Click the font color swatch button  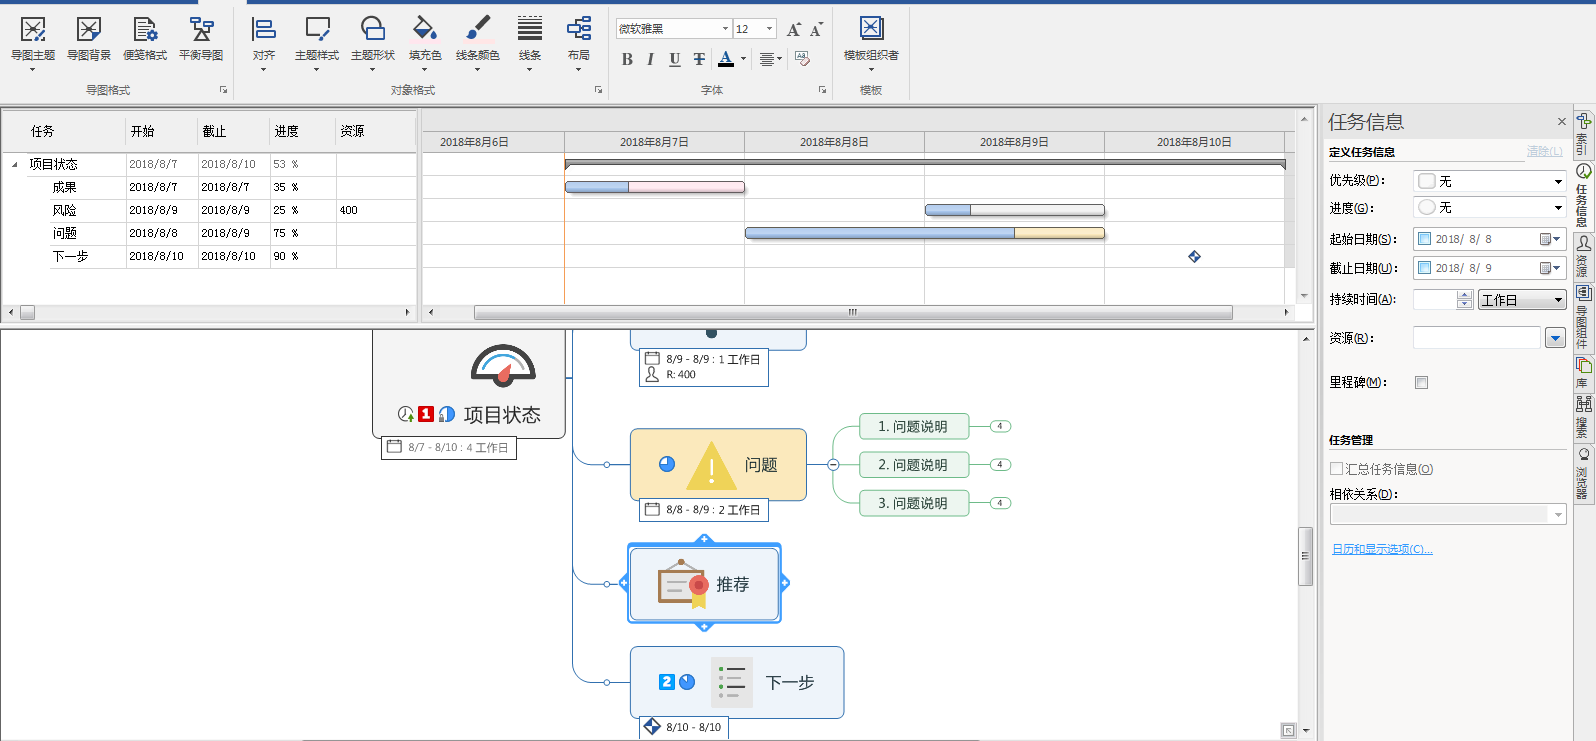coord(726,60)
